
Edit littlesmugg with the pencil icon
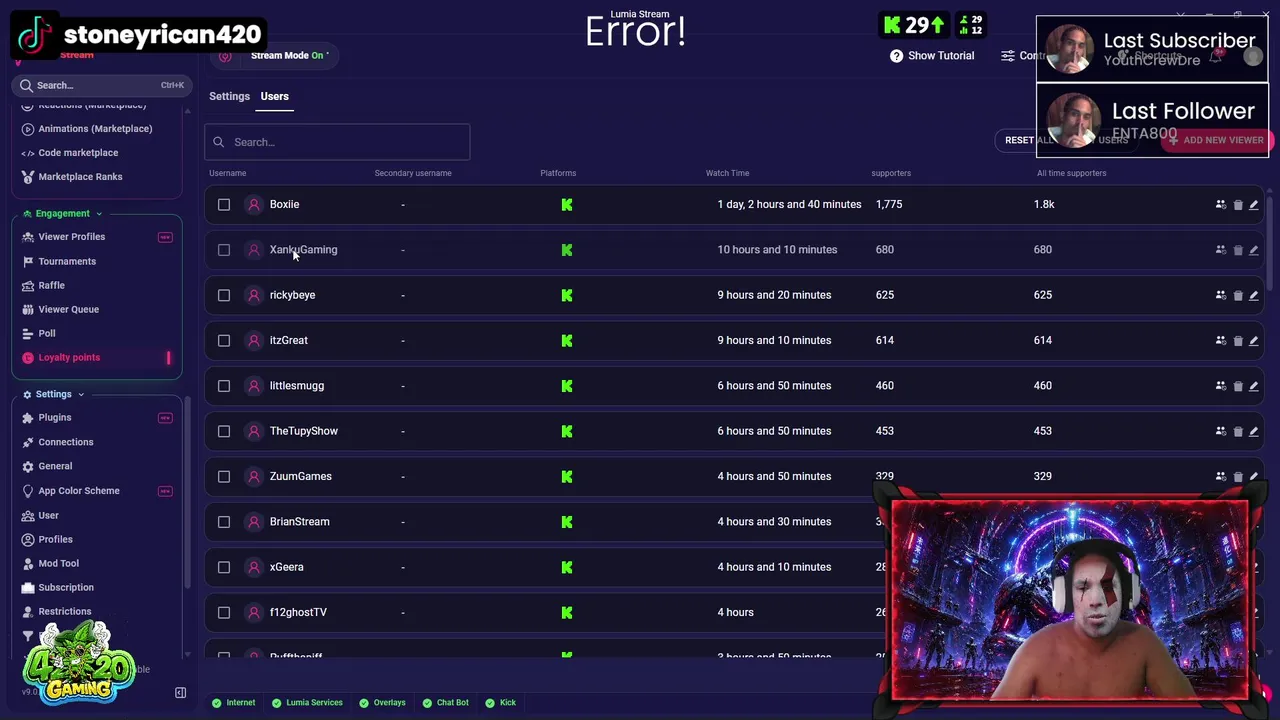tap(1253, 386)
